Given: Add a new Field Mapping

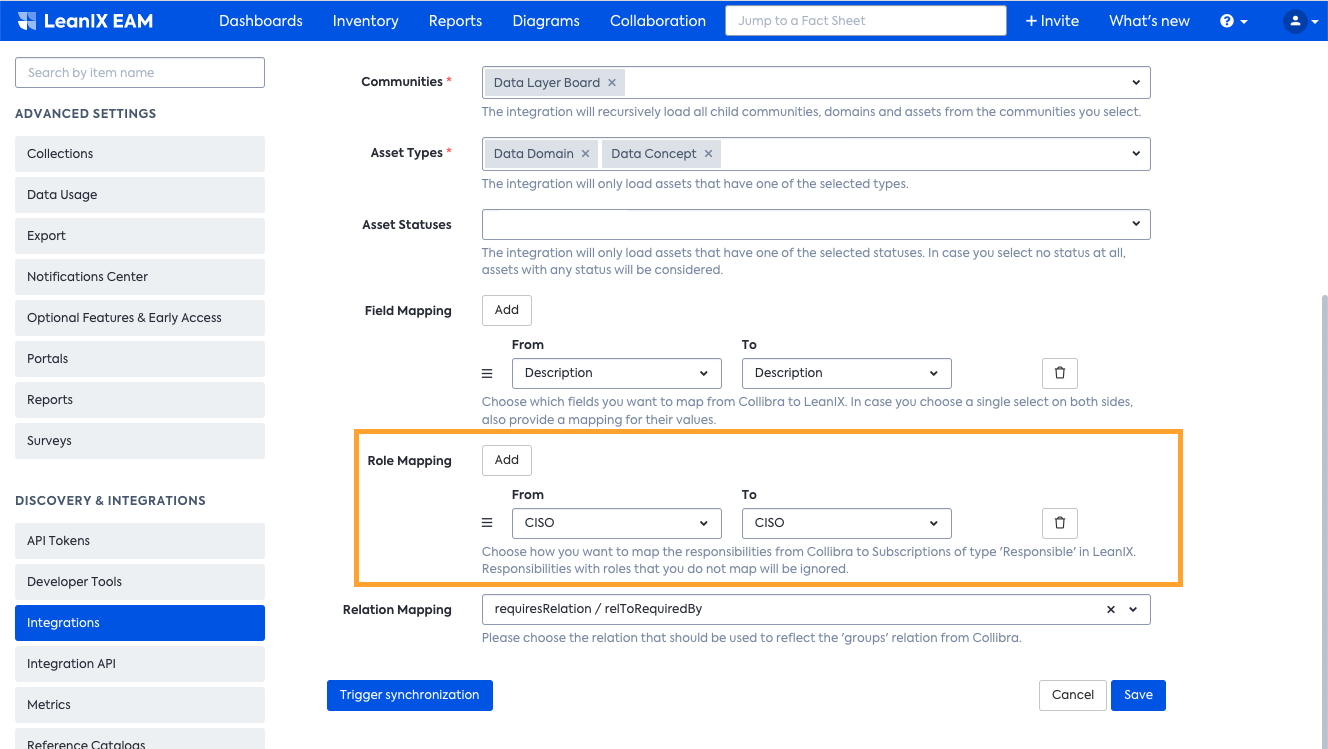Looking at the screenshot, I should click(507, 310).
